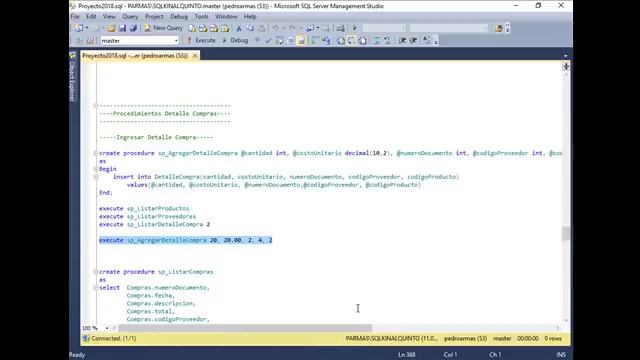
Task: Open the Window menu
Action: coord(226,17)
